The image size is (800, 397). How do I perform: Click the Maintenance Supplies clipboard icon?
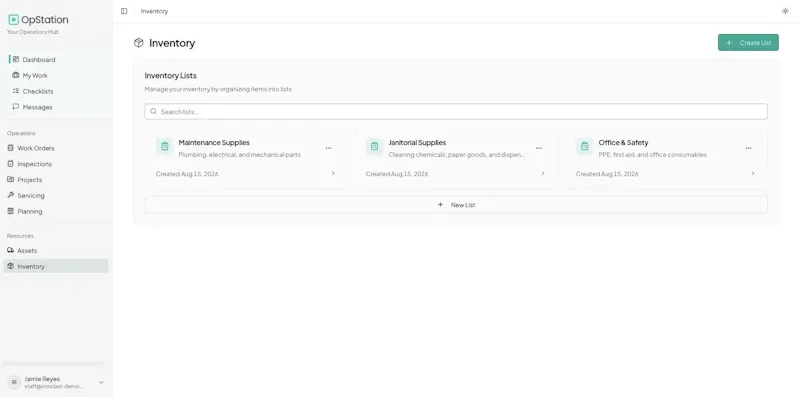point(164,146)
